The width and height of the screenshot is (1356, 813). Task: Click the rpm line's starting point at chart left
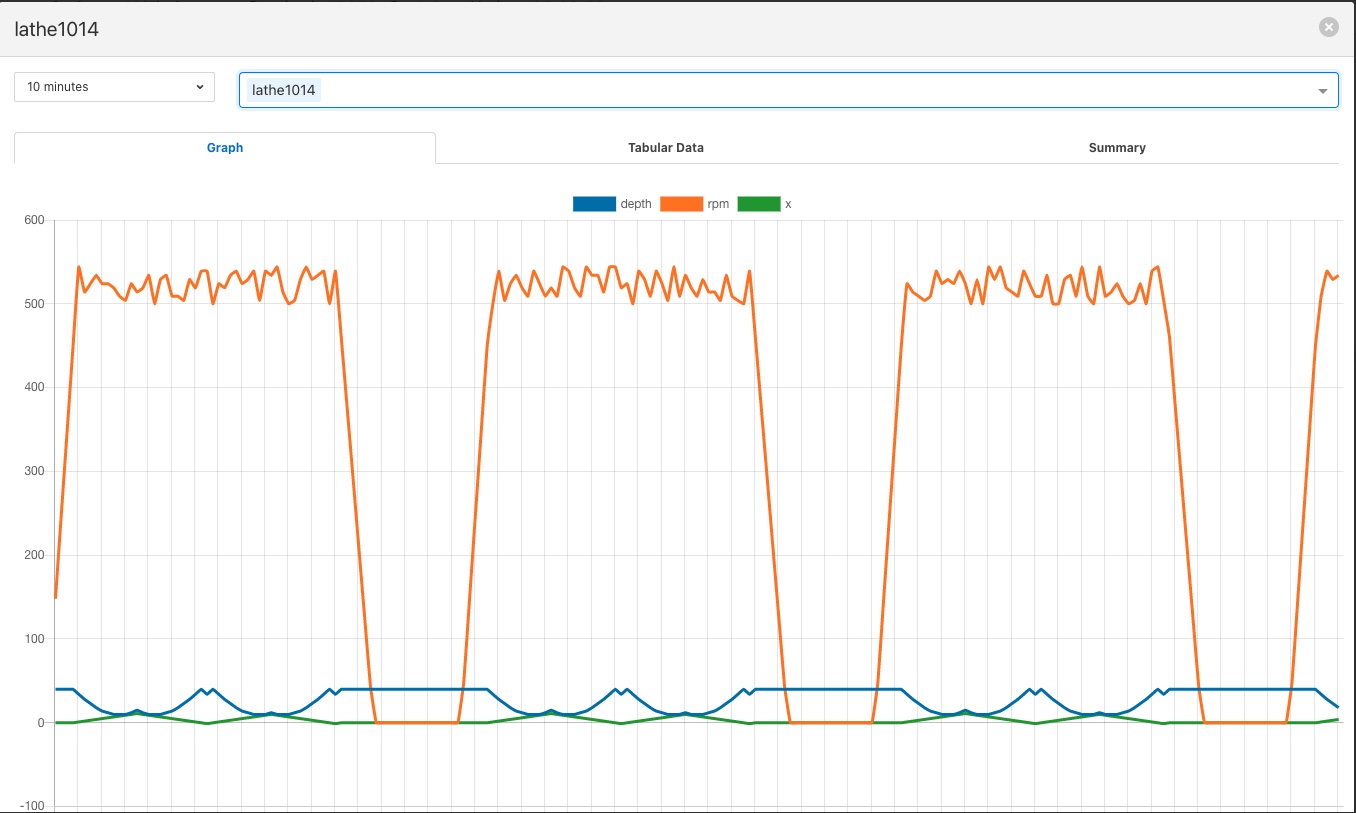point(56,597)
